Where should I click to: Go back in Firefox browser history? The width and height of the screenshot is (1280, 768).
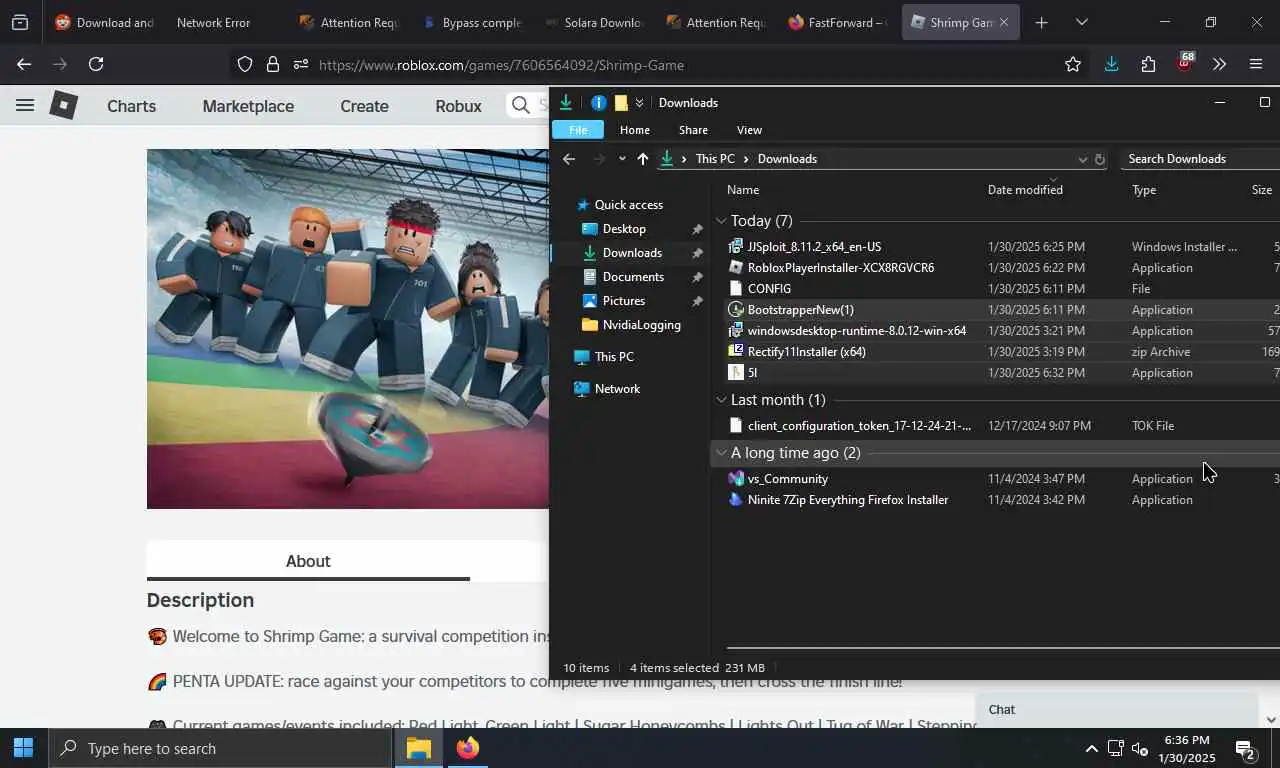[x=24, y=64]
